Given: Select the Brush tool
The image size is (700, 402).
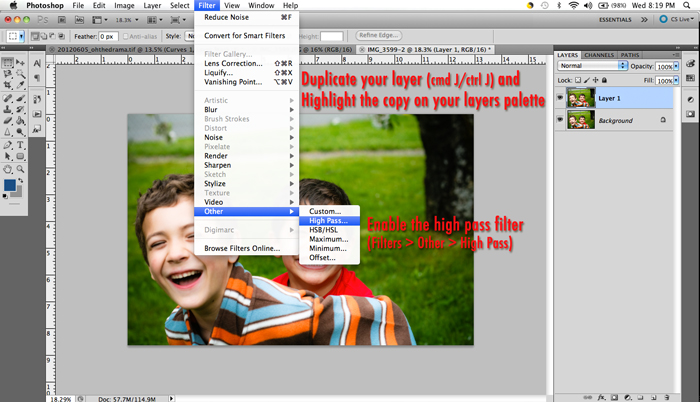Looking at the screenshot, I should coord(20,98).
